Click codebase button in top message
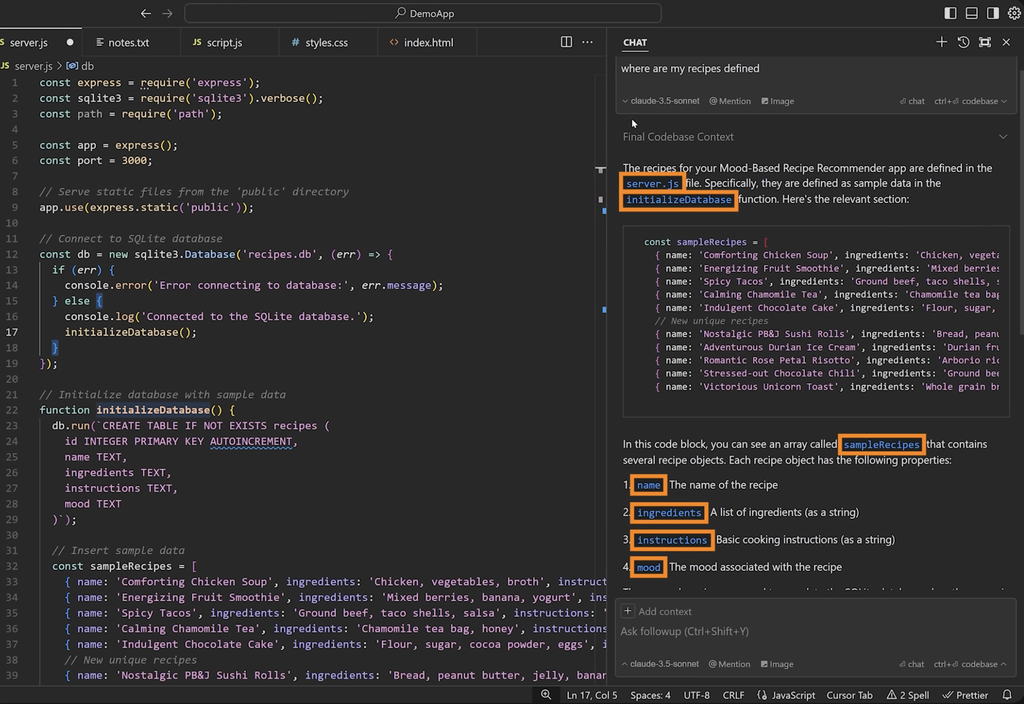 tap(970, 101)
